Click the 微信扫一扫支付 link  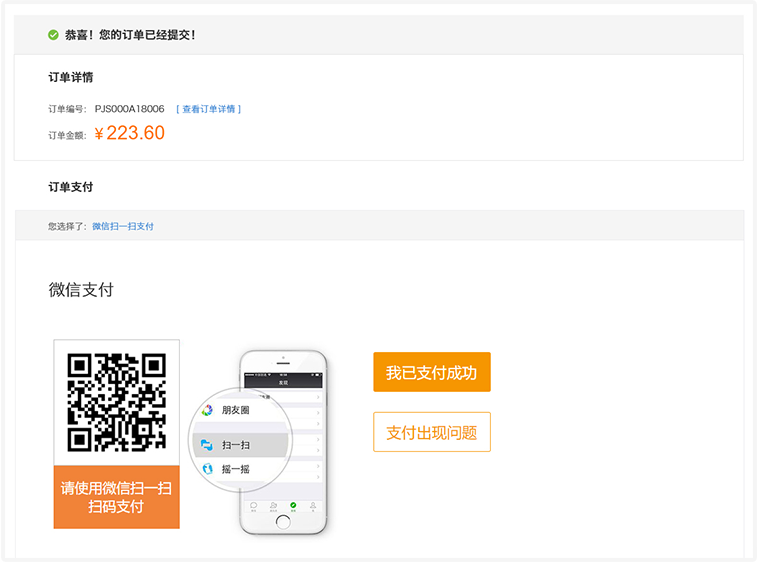tap(123, 226)
